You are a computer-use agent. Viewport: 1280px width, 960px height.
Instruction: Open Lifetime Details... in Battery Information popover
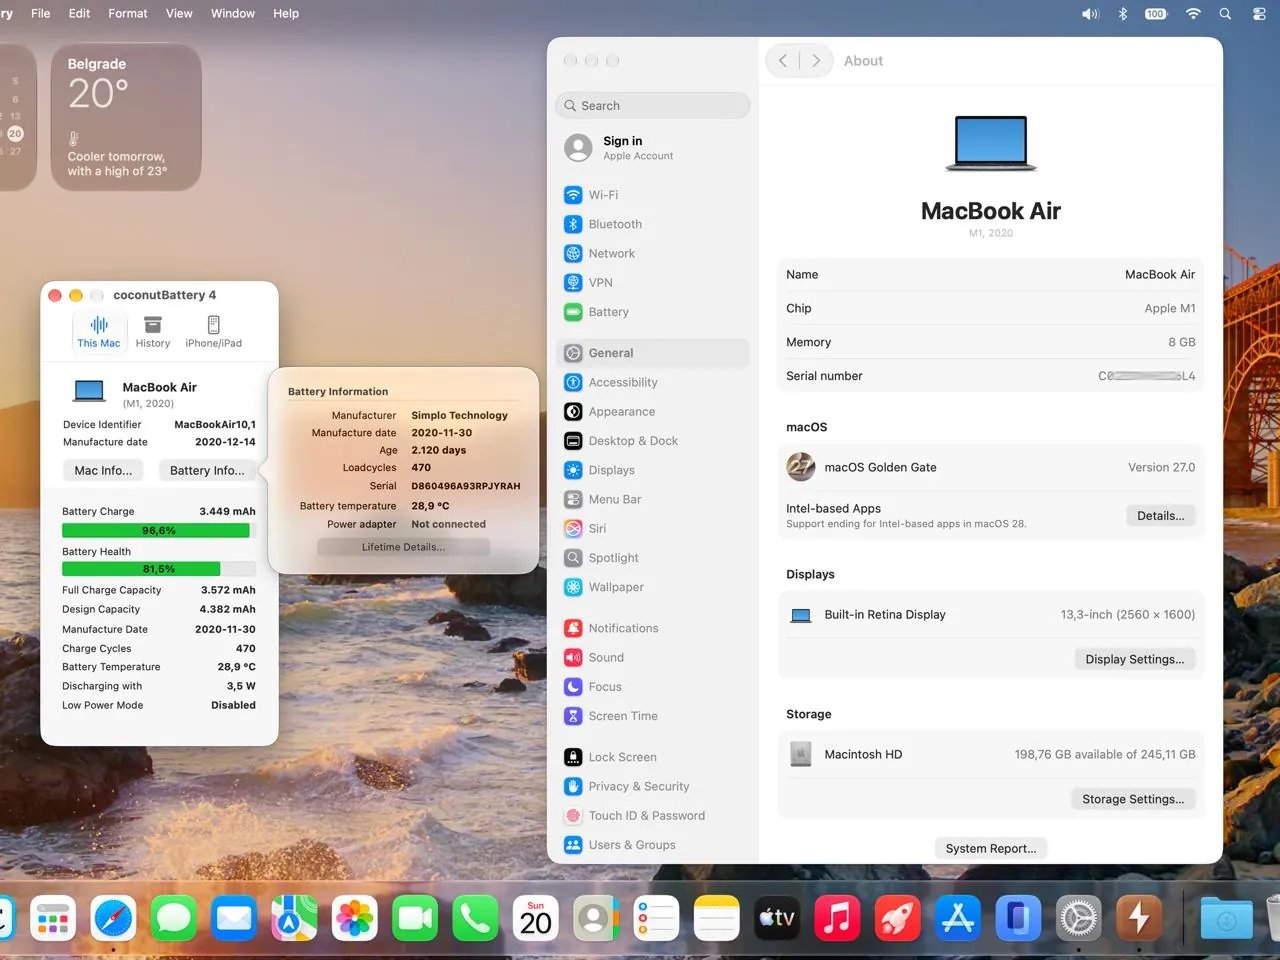(x=404, y=547)
